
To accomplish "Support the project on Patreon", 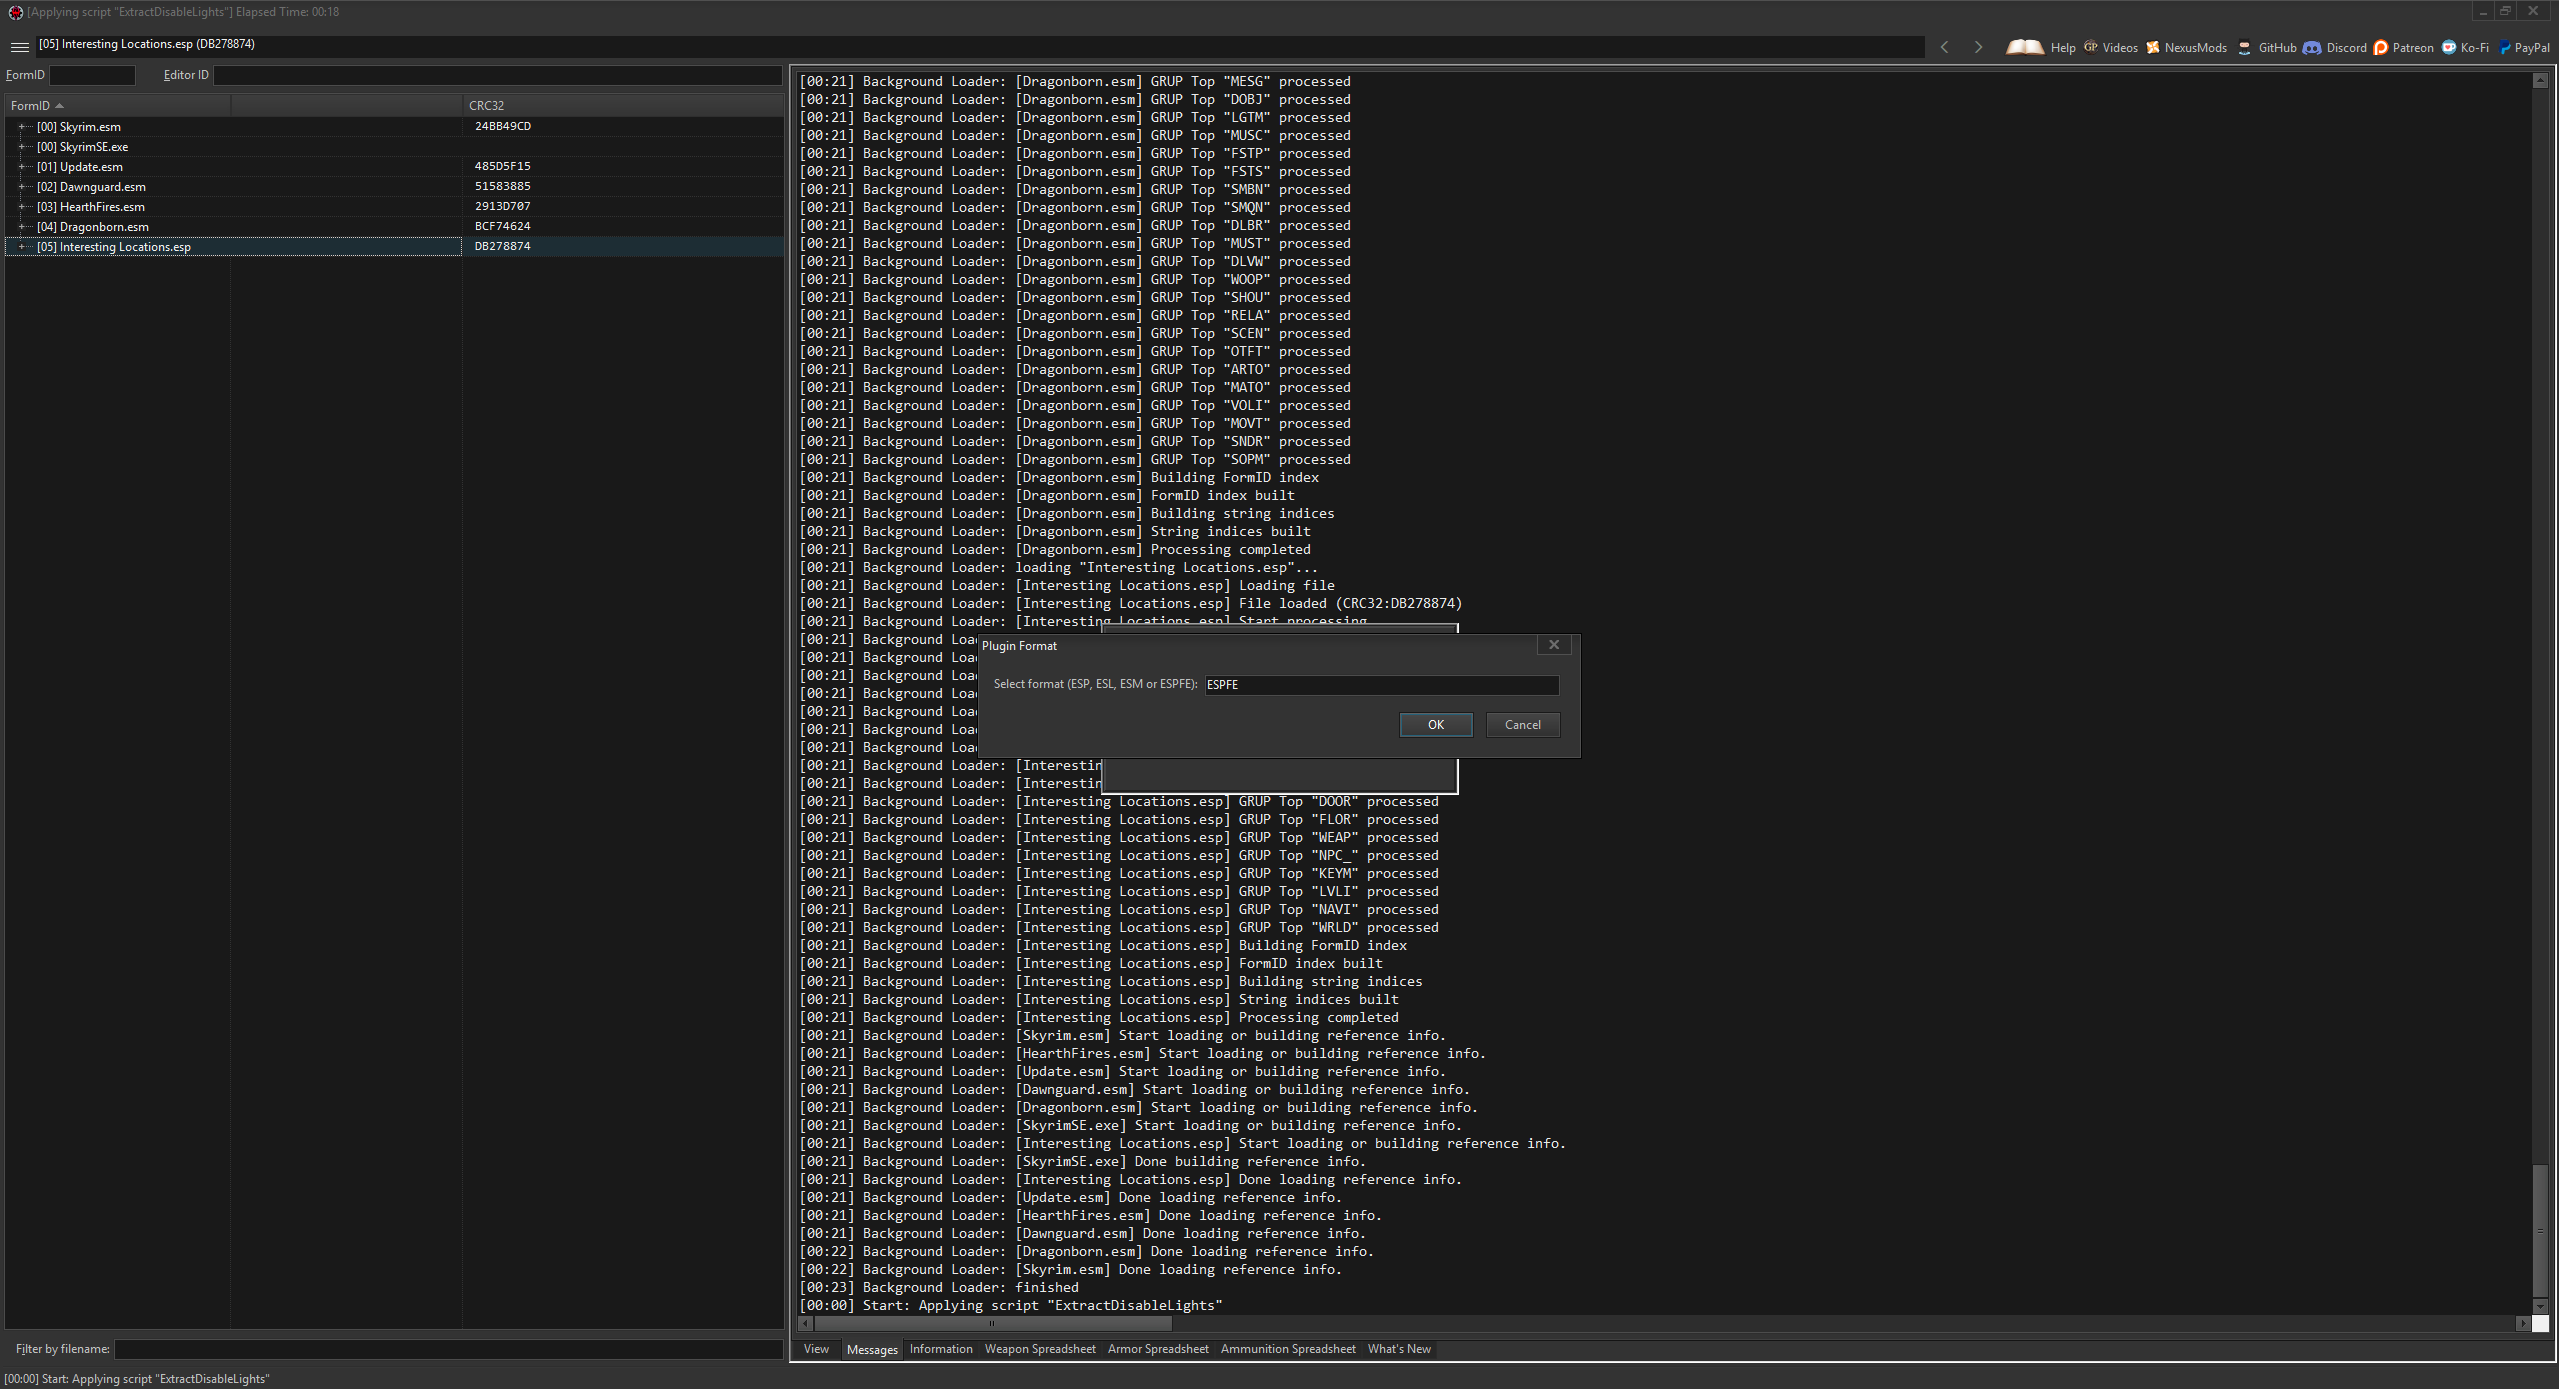I will pyautogui.click(x=2405, y=47).
